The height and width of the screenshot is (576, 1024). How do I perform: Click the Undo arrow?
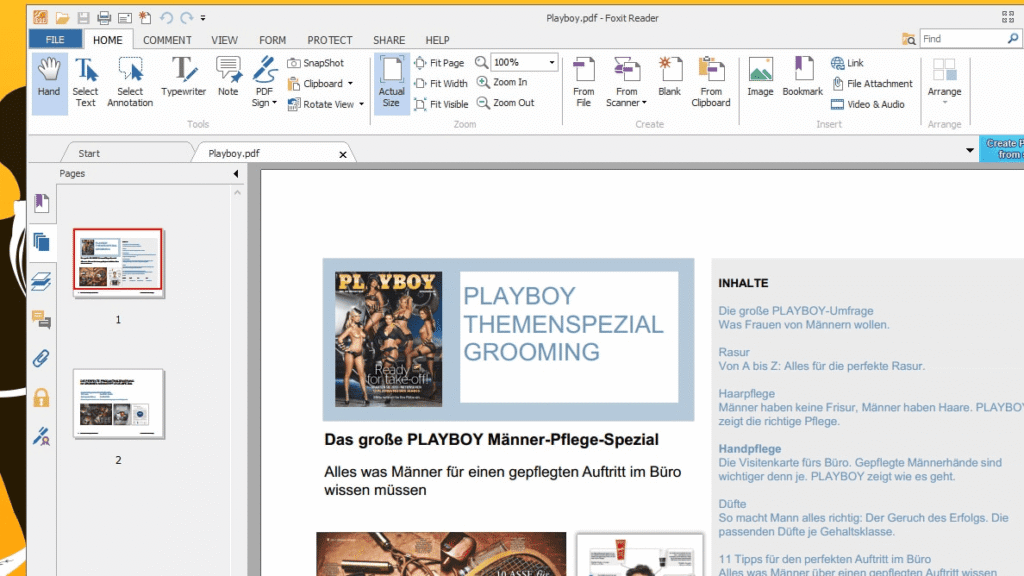click(x=167, y=18)
